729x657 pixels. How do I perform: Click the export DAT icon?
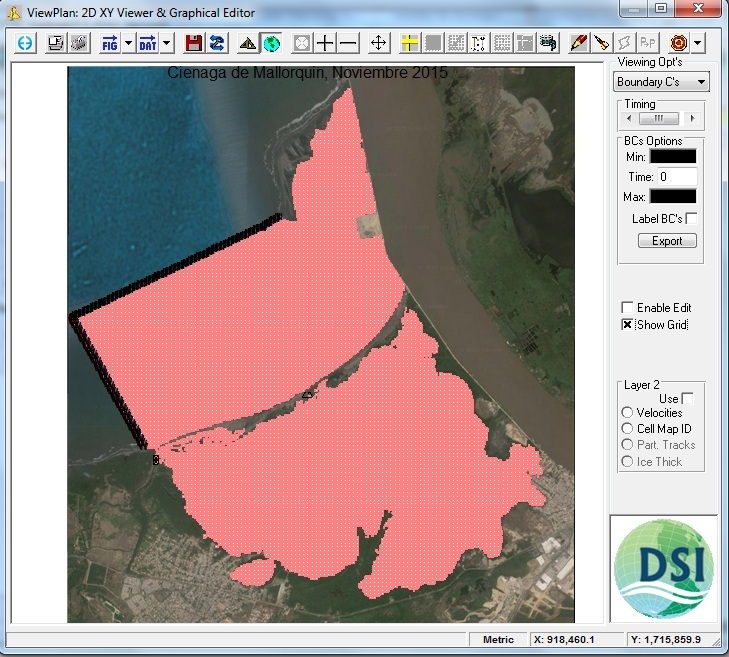[148, 43]
